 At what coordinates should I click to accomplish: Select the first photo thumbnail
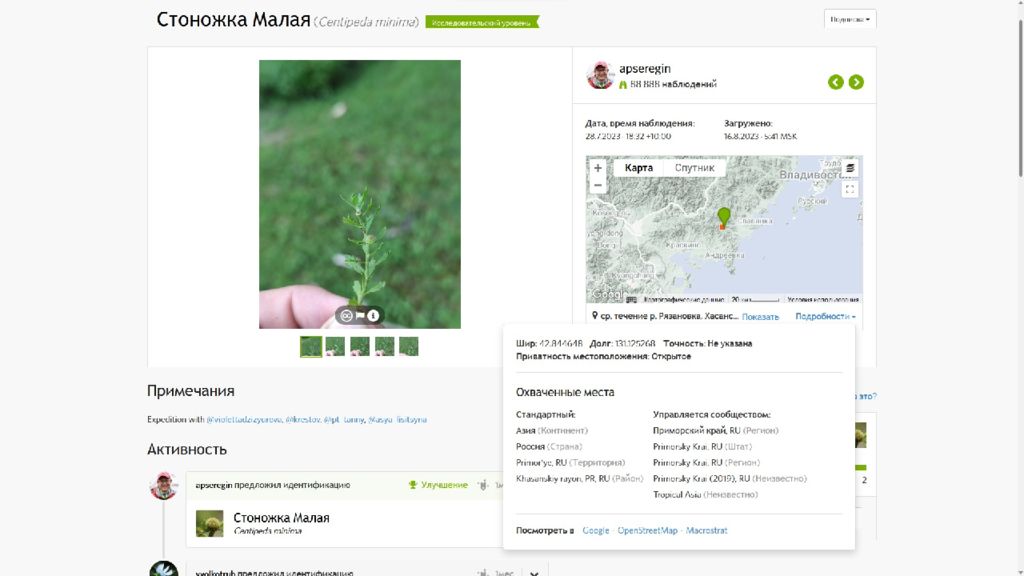coord(311,346)
